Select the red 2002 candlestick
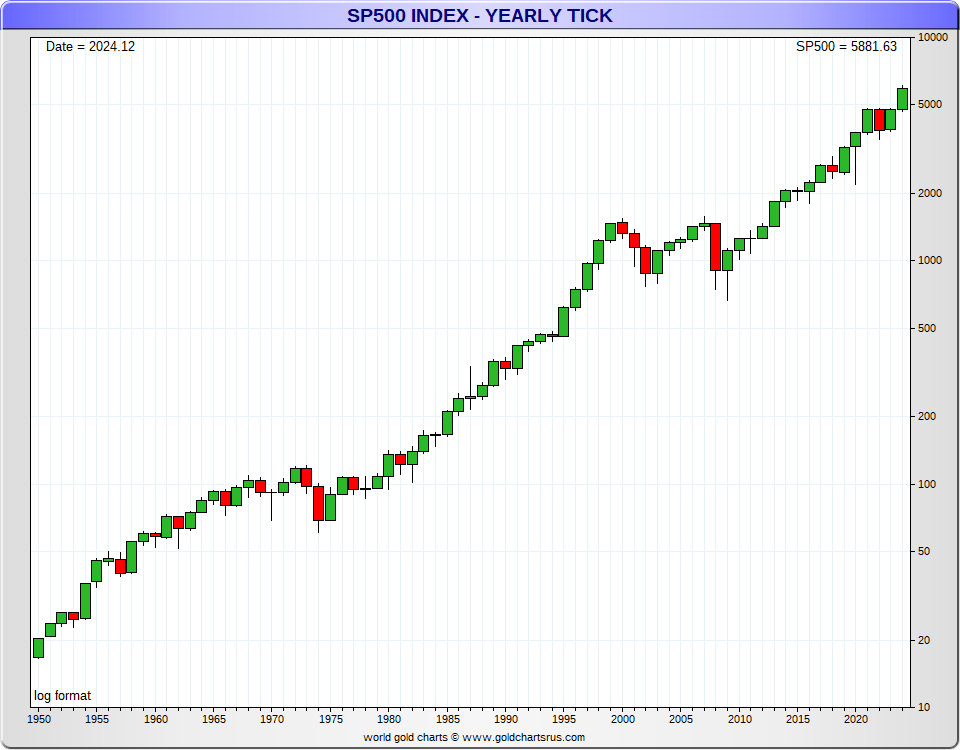 pos(645,260)
